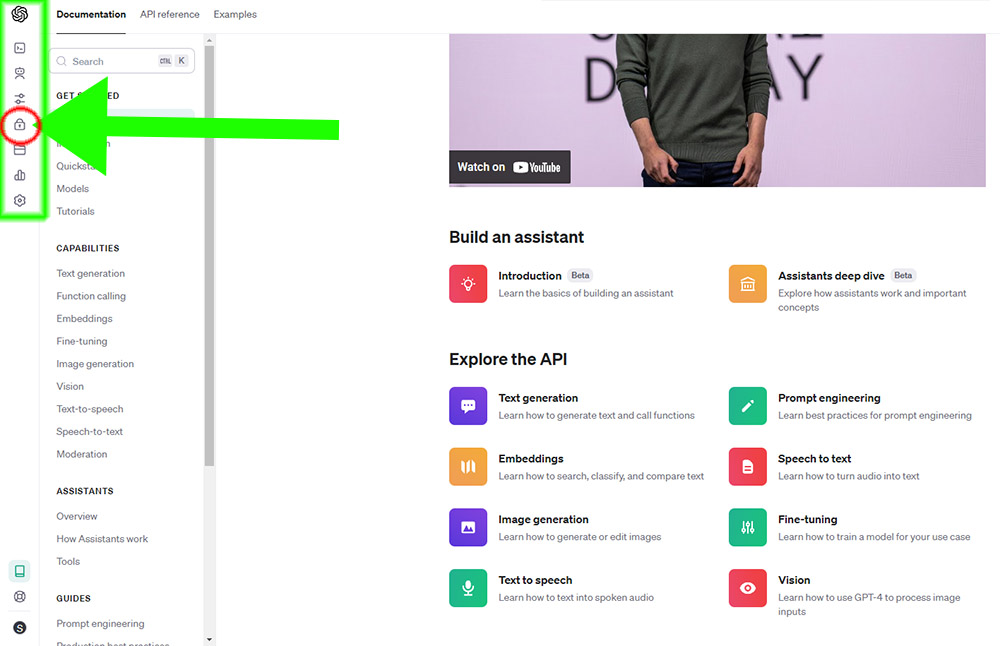Screen dimensions: 1000x646
Task: Open How Assistants work in sidebar
Action: tap(102, 539)
